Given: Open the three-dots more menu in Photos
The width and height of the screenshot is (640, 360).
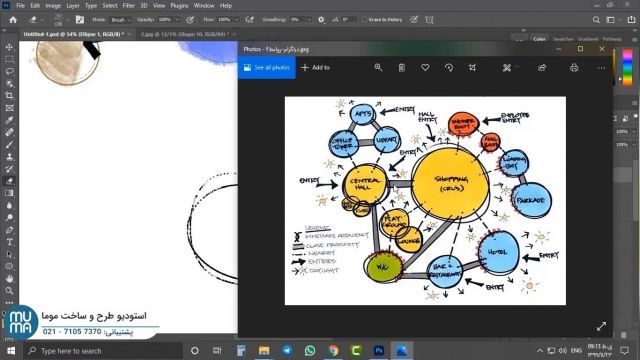Looking at the screenshot, I should tap(601, 68).
